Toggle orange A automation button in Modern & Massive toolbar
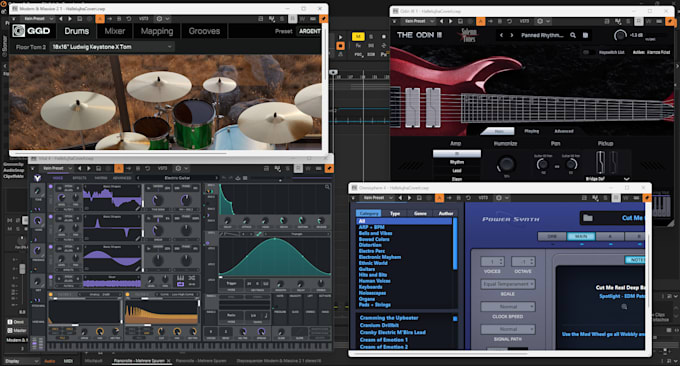Image resolution: width=680 pixels, height=366 pixels. tap(100, 19)
